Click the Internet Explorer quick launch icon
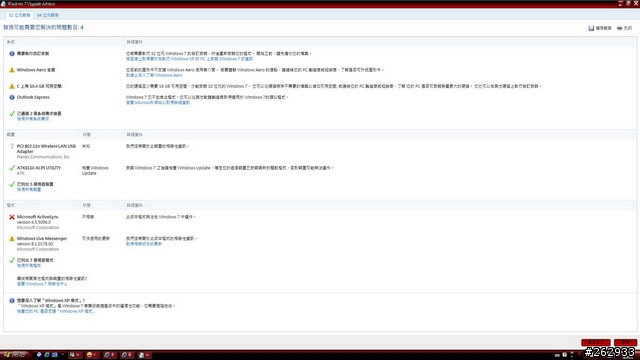This screenshot has height=360, width=640. [x=47, y=355]
